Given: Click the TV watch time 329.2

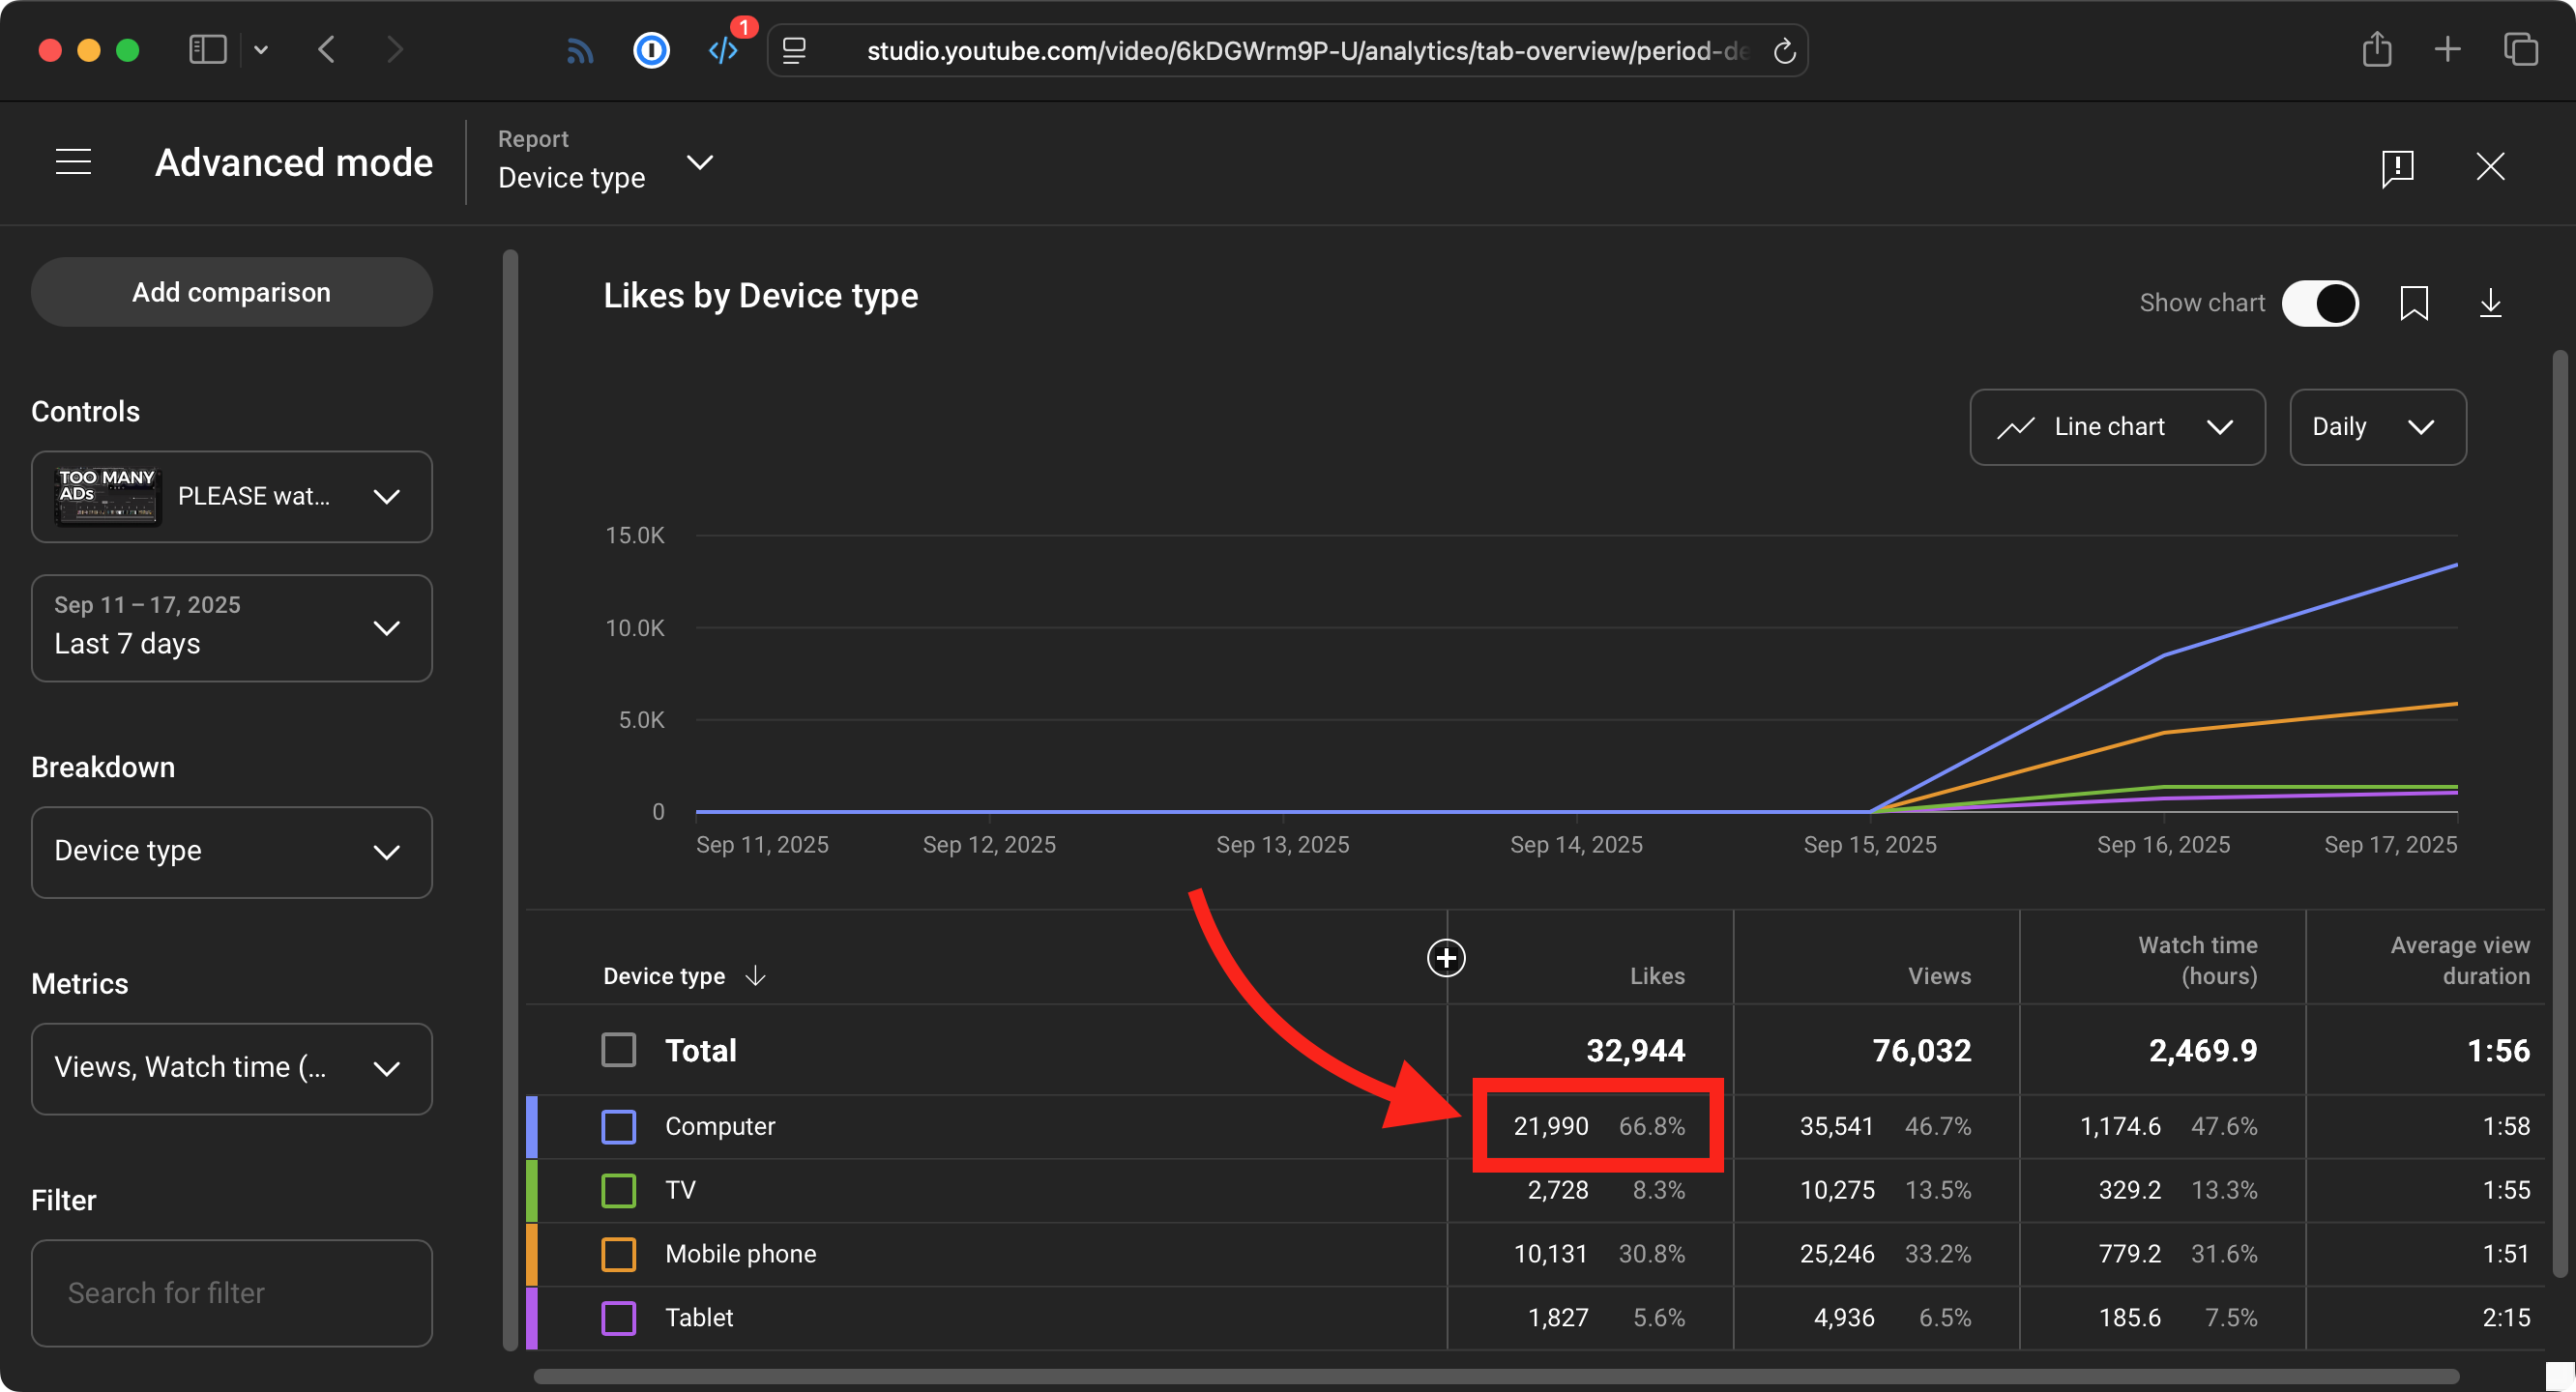Looking at the screenshot, I should tap(2129, 1190).
